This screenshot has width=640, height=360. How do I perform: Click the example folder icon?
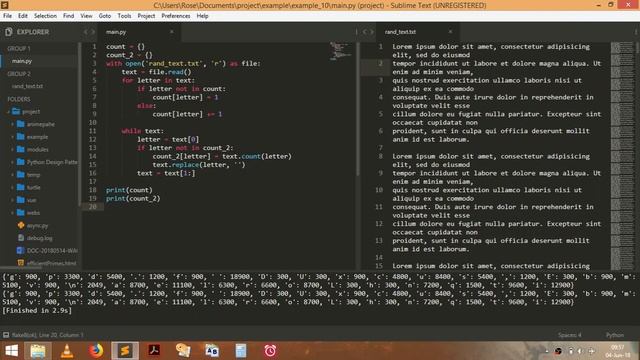(x=21, y=136)
